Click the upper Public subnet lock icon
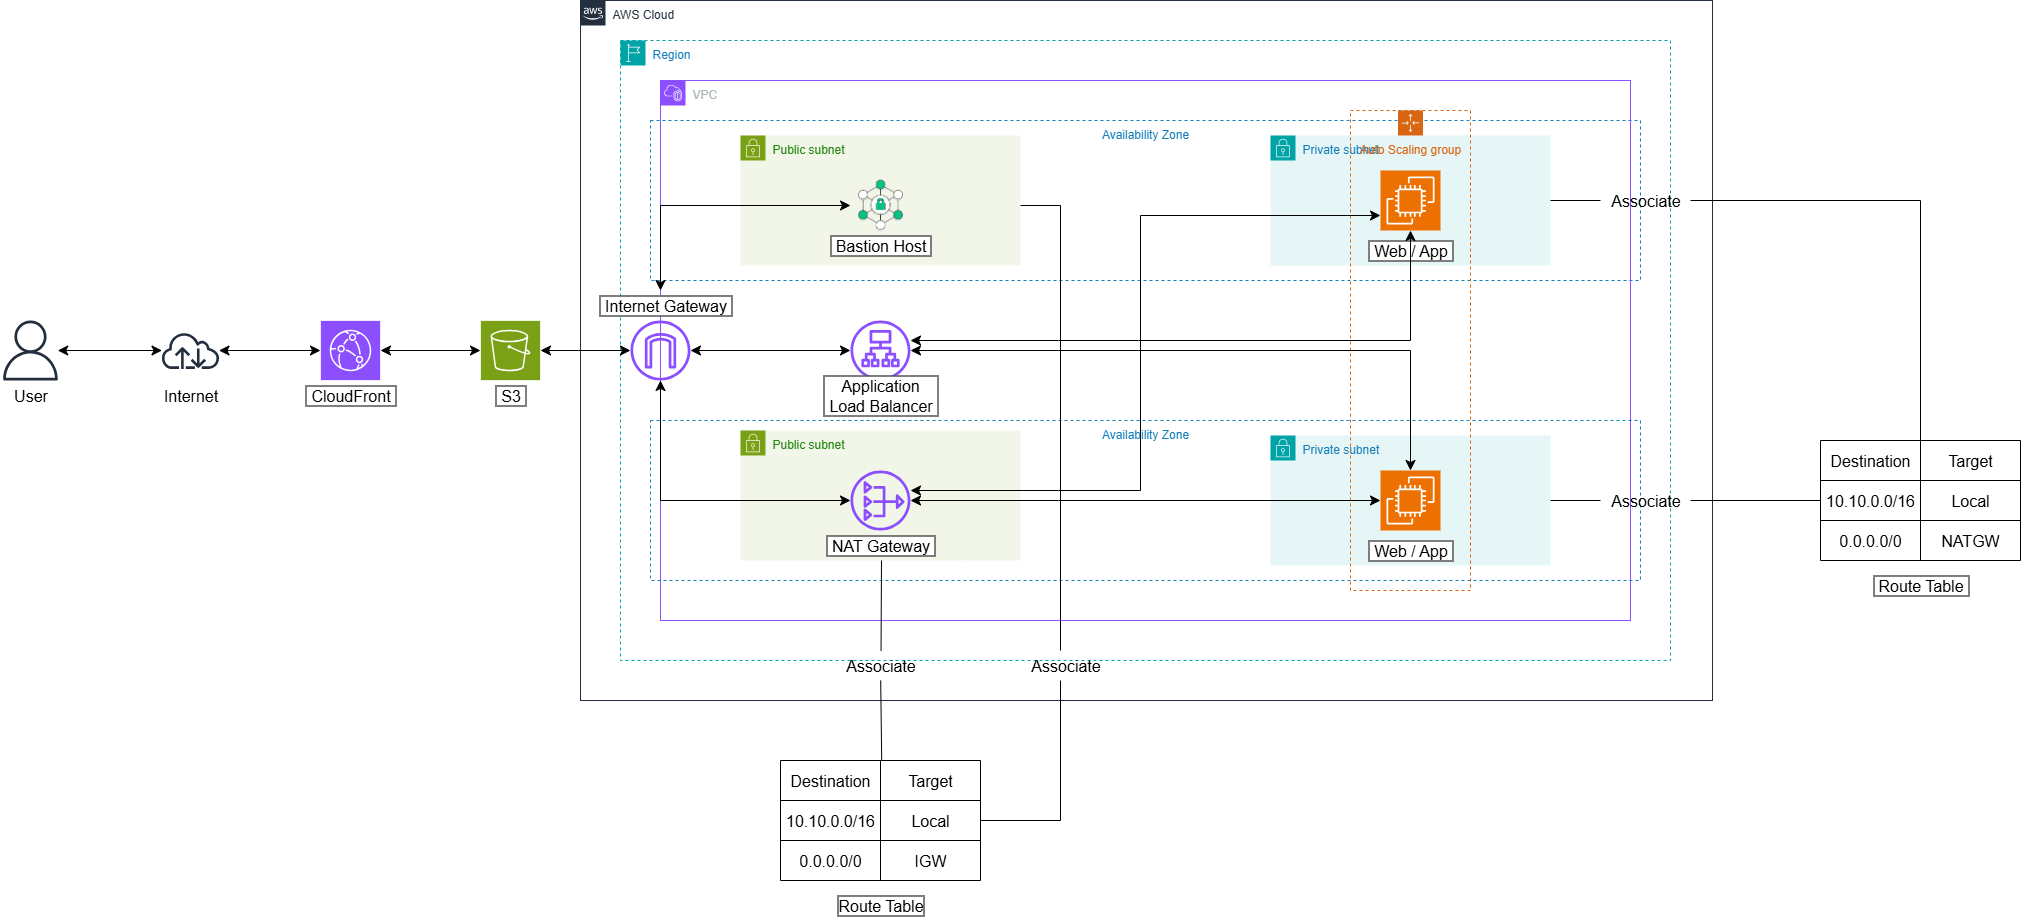The image size is (2021, 921). click(753, 148)
